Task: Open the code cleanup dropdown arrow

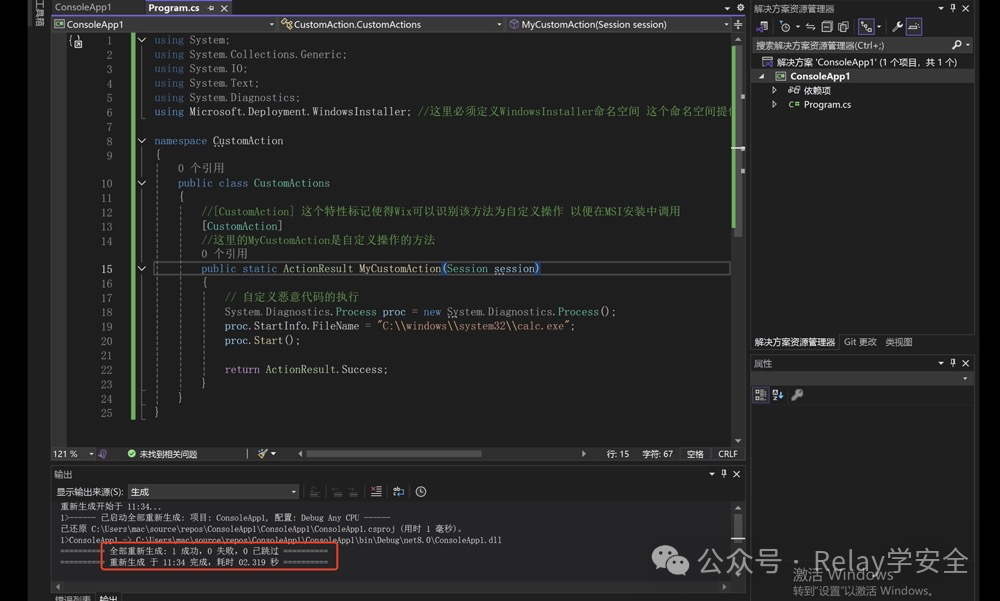Action: [274, 454]
